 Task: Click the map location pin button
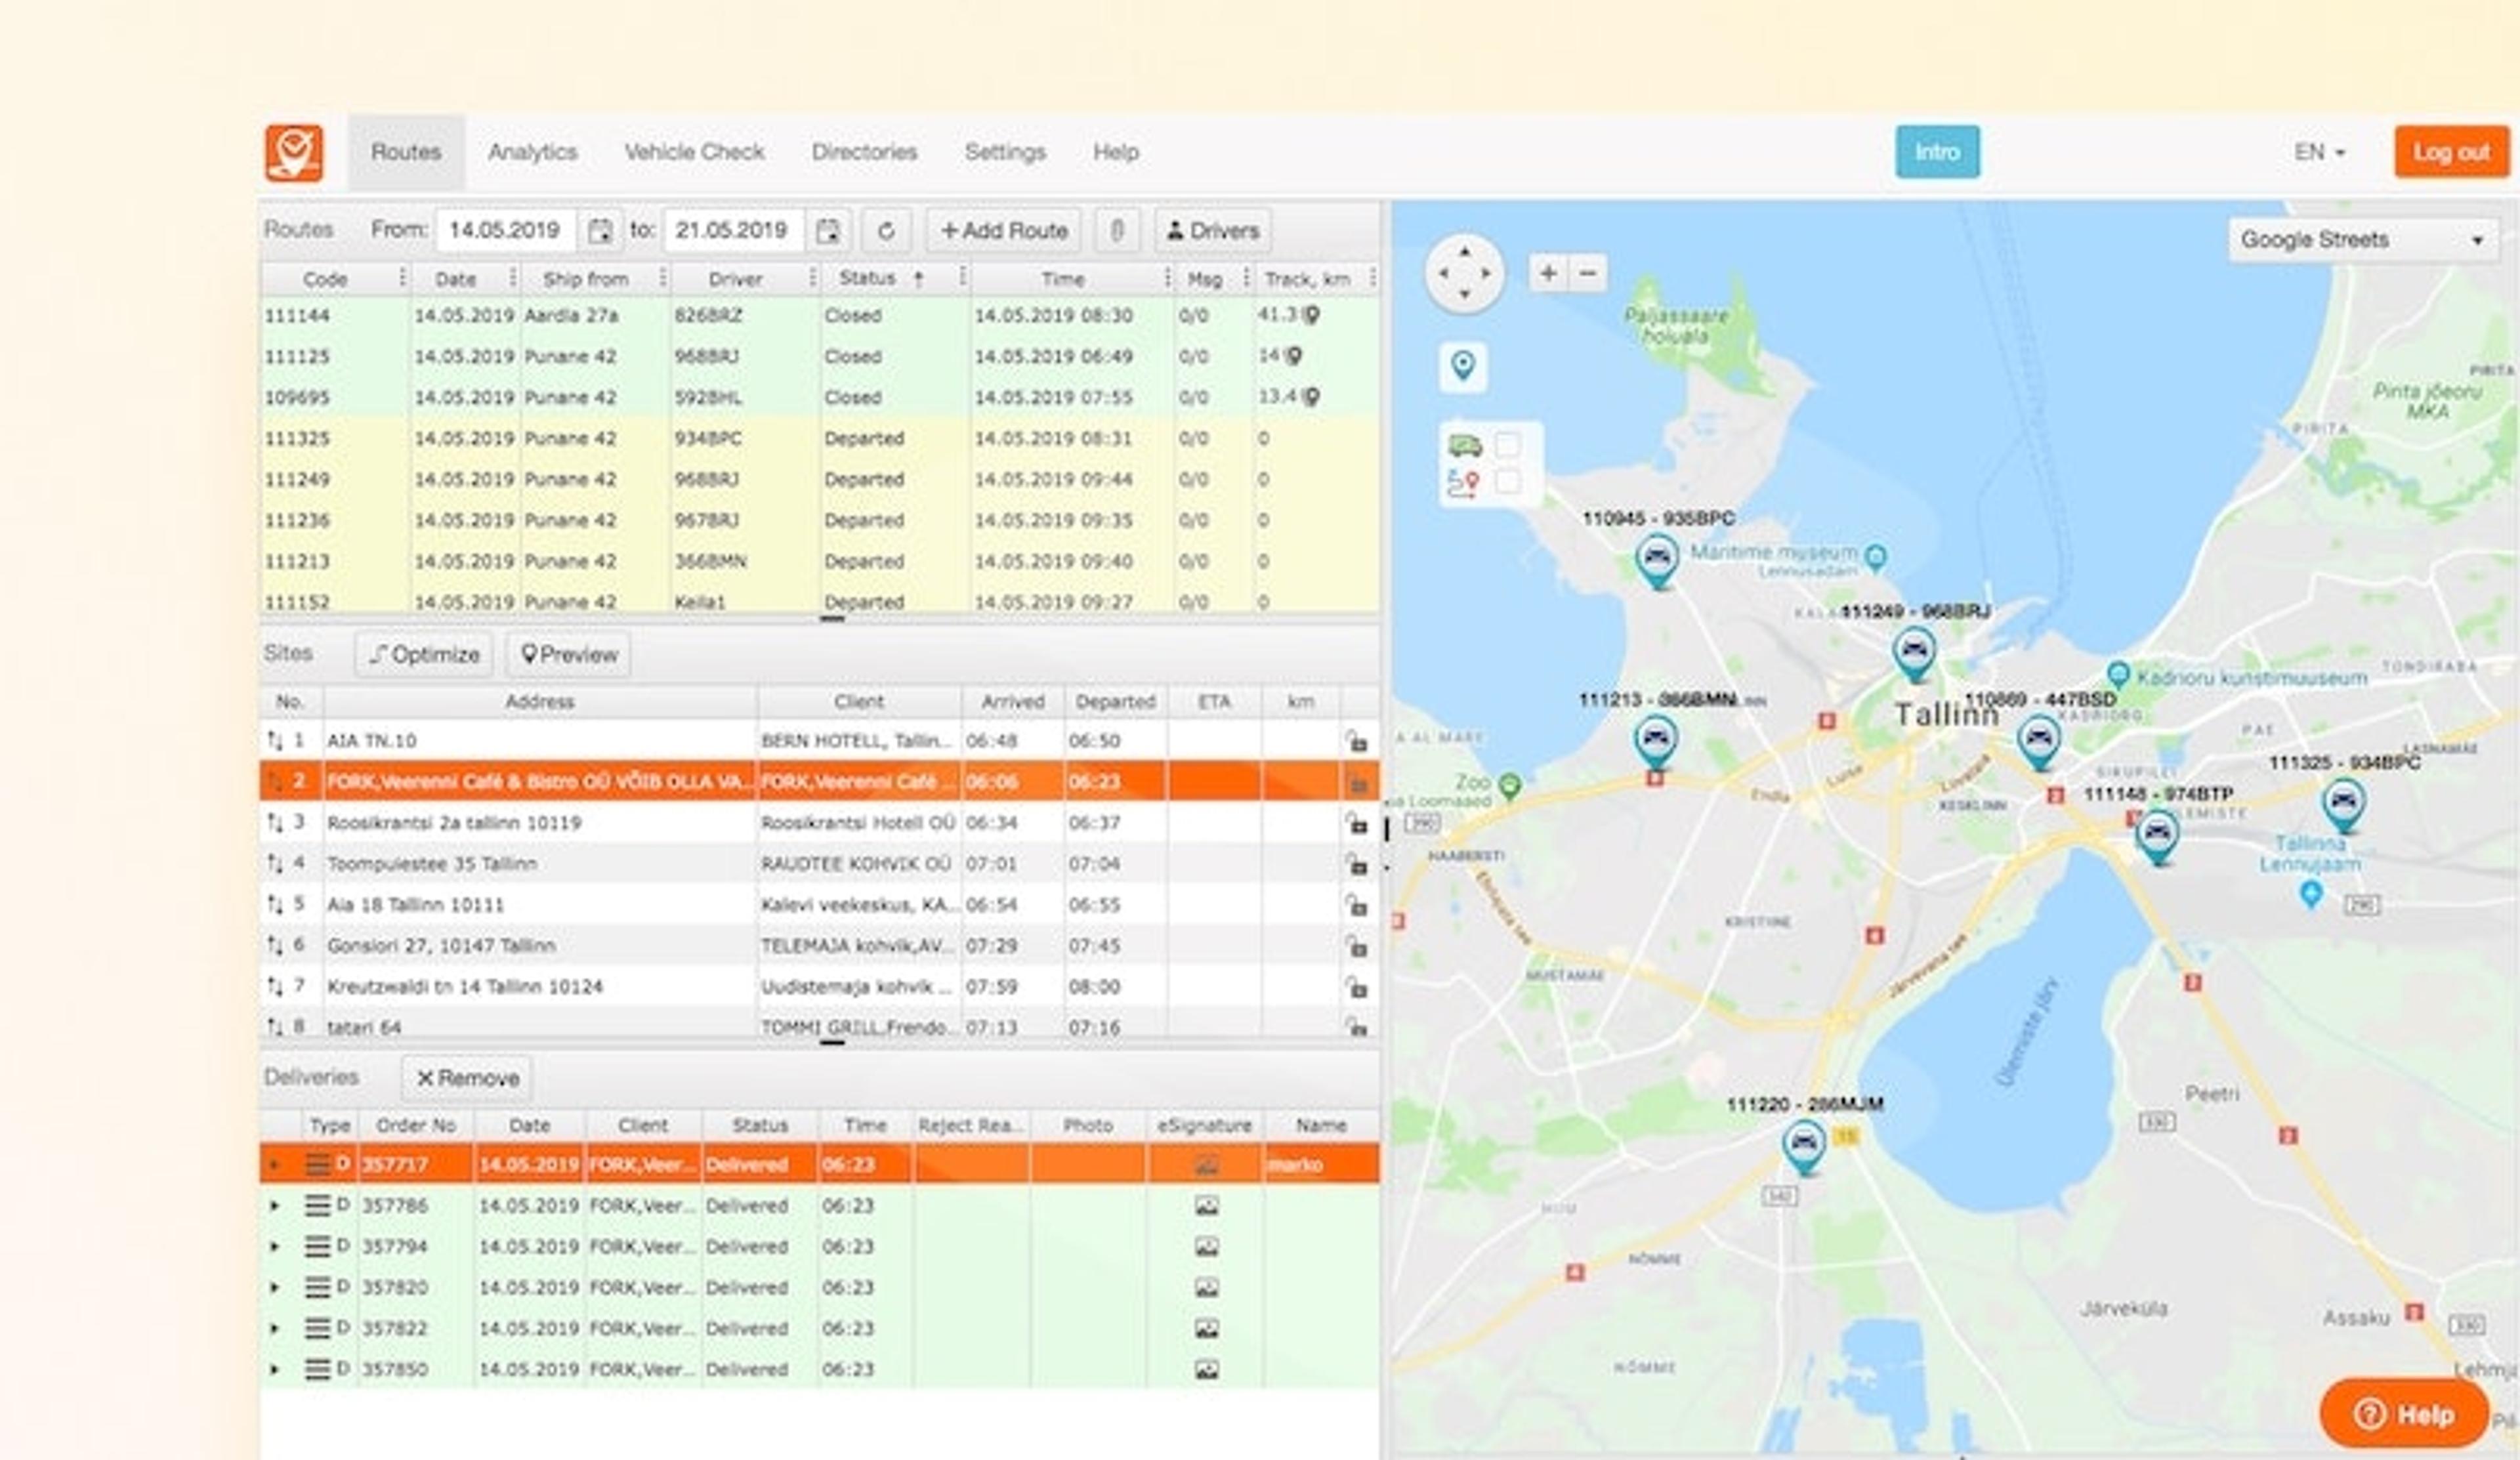[1462, 366]
